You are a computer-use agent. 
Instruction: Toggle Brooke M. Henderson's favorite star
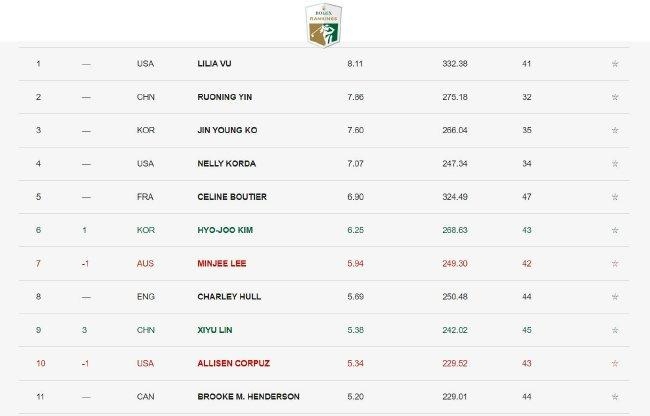pos(615,396)
